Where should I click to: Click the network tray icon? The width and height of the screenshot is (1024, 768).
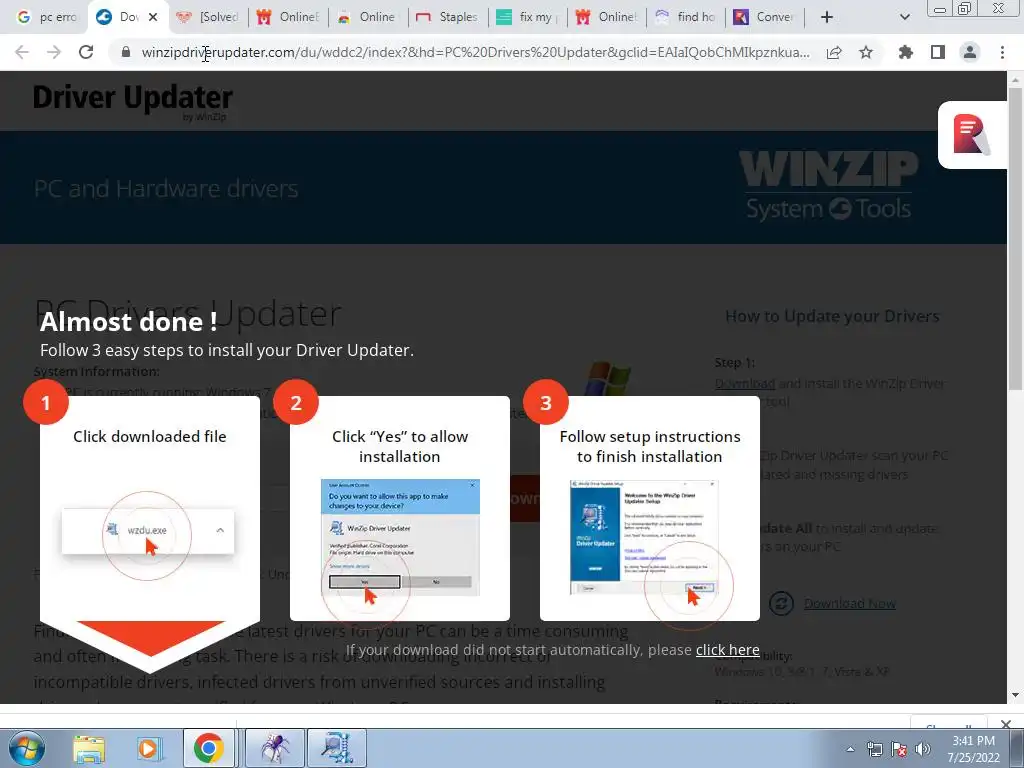tap(874, 750)
